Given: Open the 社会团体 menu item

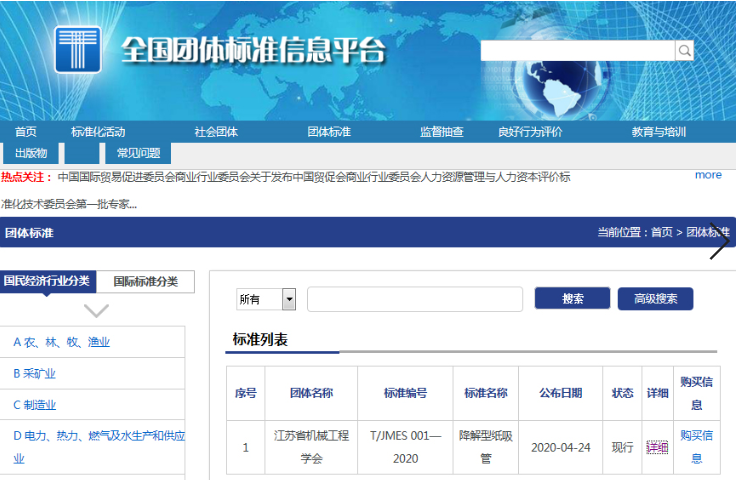Looking at the screenshot, I should coord(216,132).
